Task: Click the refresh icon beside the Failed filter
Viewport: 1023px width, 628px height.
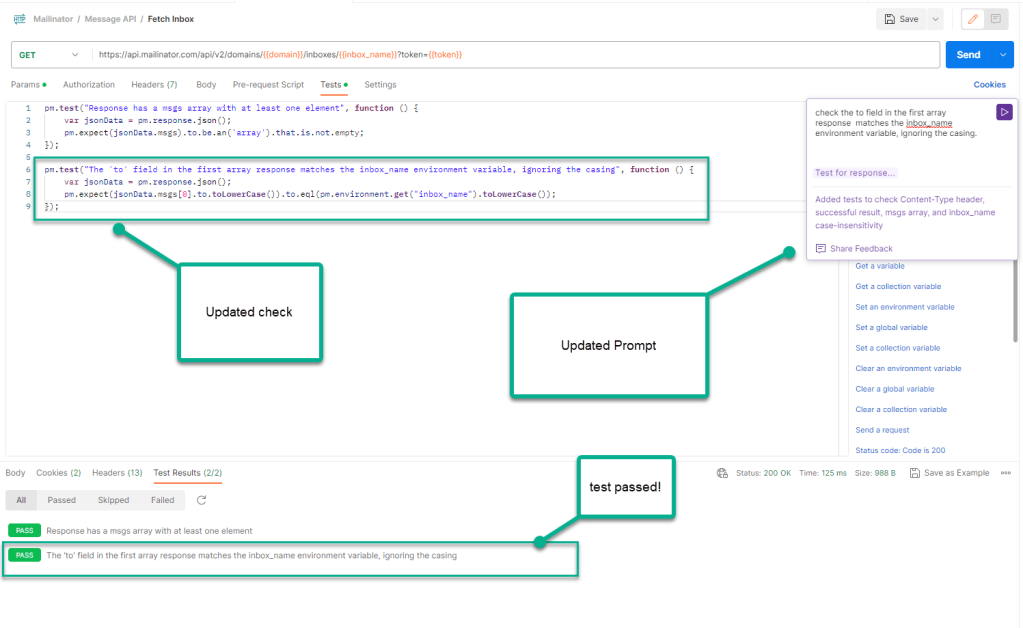Action: (201, 500)
